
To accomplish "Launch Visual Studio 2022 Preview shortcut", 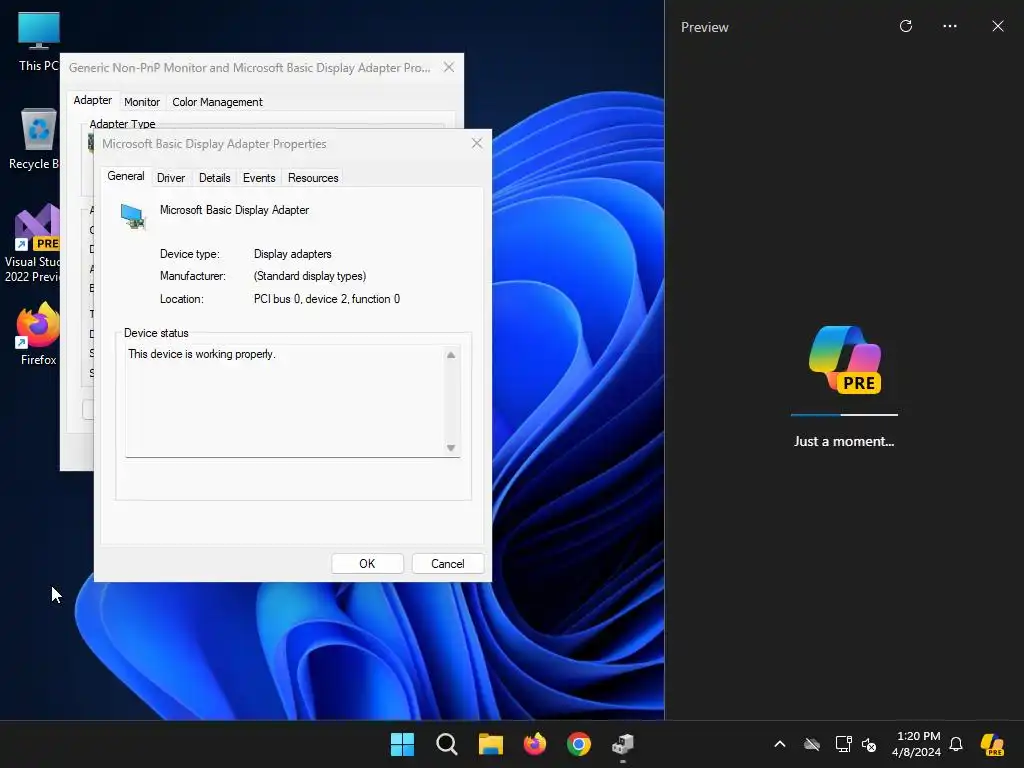I will tap(33, 242).
